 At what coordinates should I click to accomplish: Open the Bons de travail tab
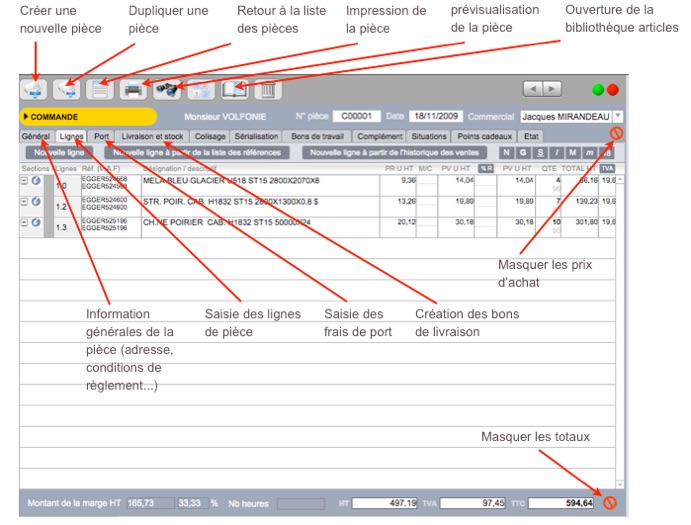point(317,136)
